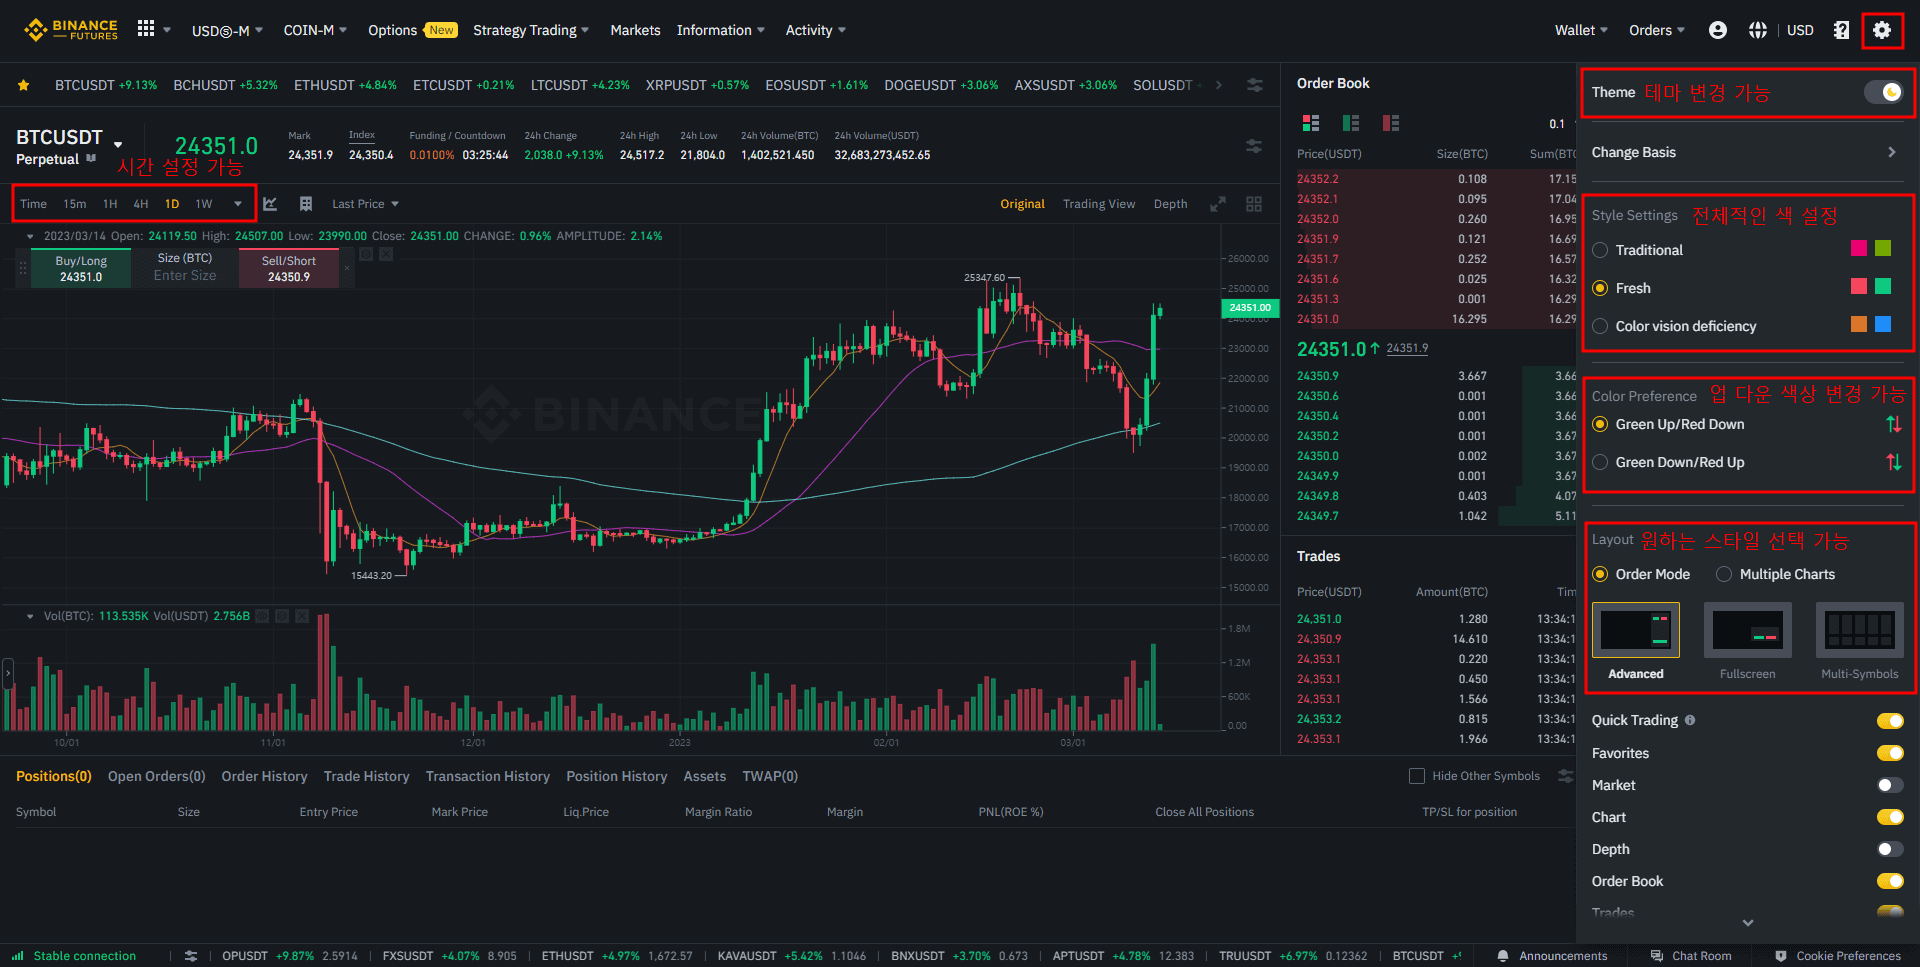Toggle the dark Theme switch
The width and height of the screenshot is (1920, 967).
[x=1883, y=92]
